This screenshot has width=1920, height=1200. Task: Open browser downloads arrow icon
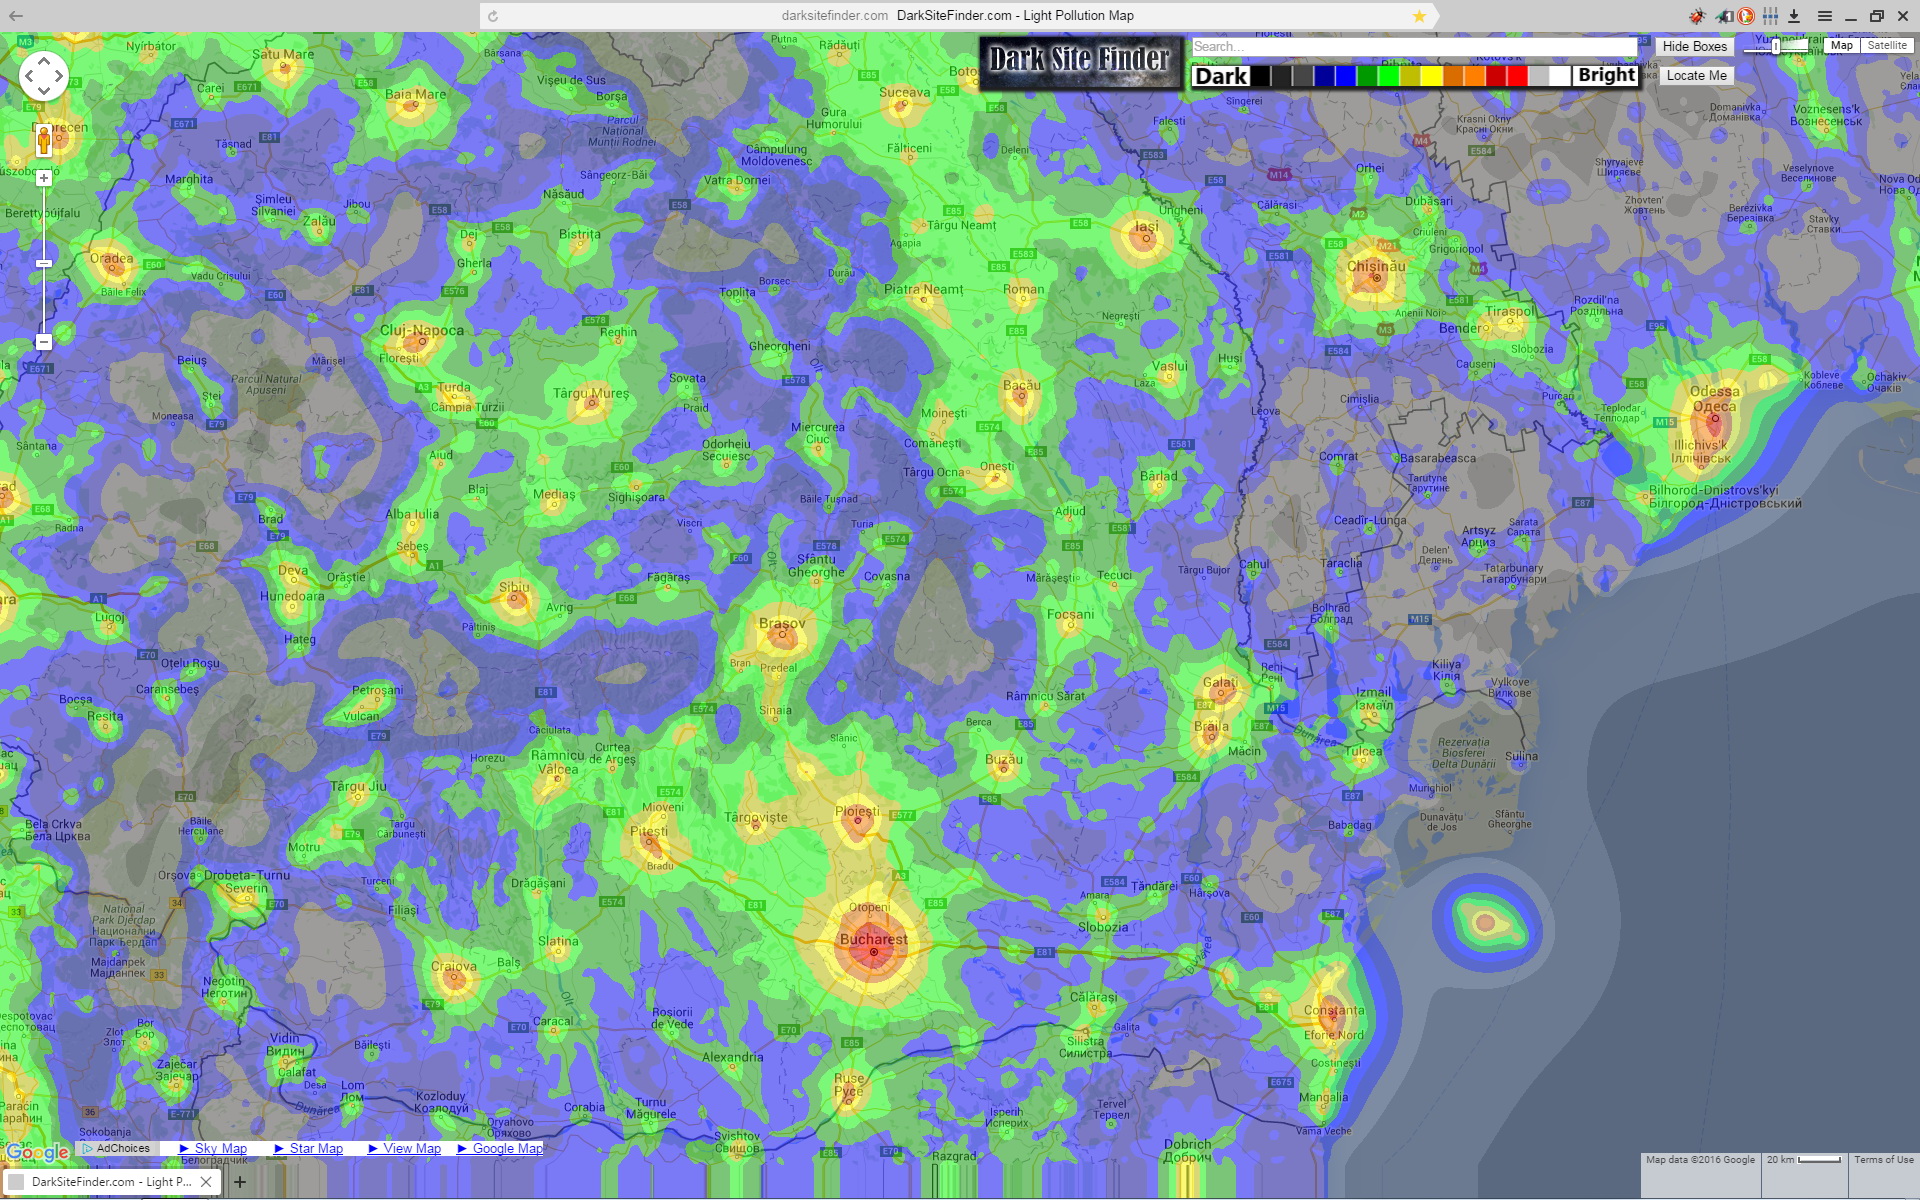tap(1794, 16)
